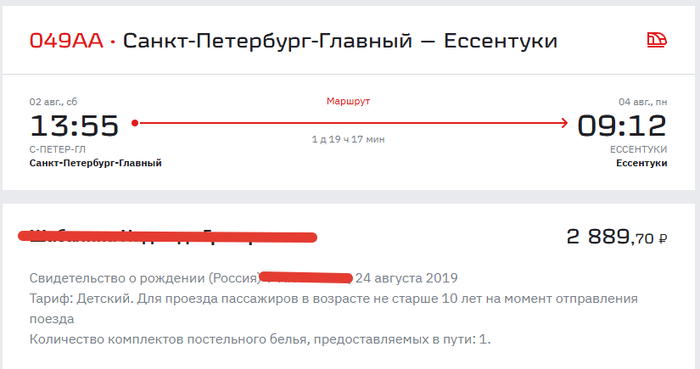Click the redacted passenger name

167,237
